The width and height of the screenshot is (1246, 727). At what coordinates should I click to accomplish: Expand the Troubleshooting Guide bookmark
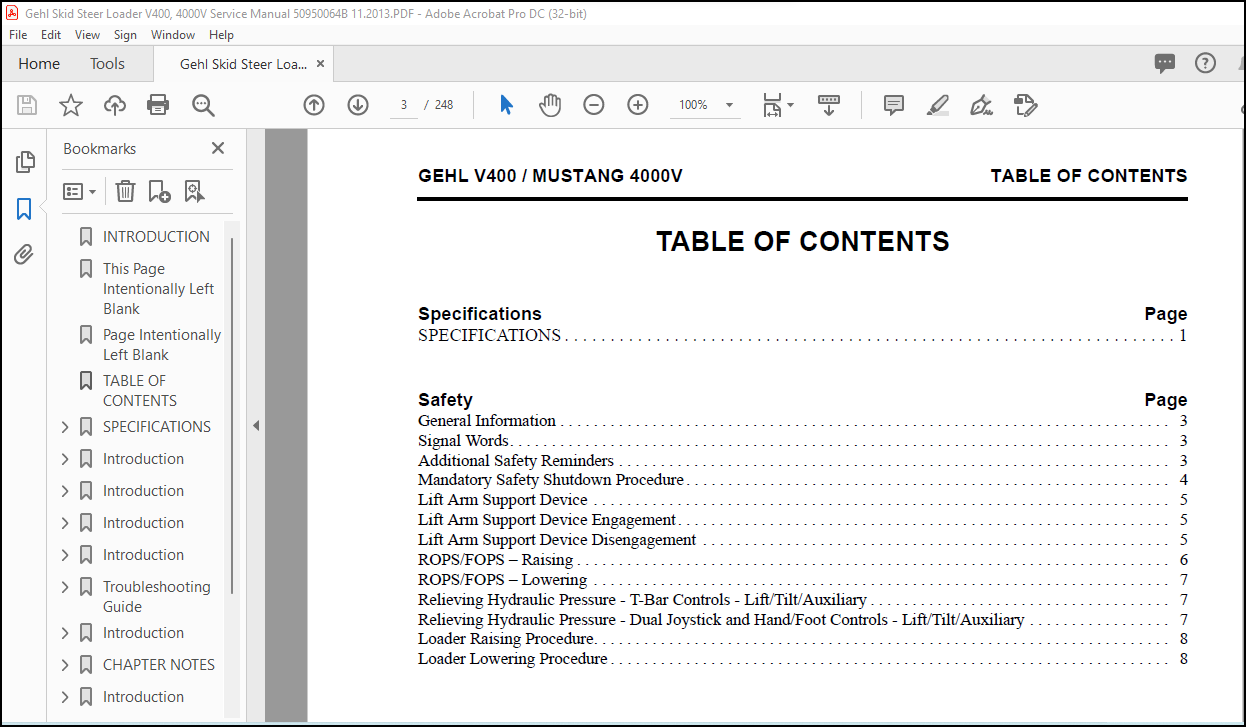click(65, 587)
